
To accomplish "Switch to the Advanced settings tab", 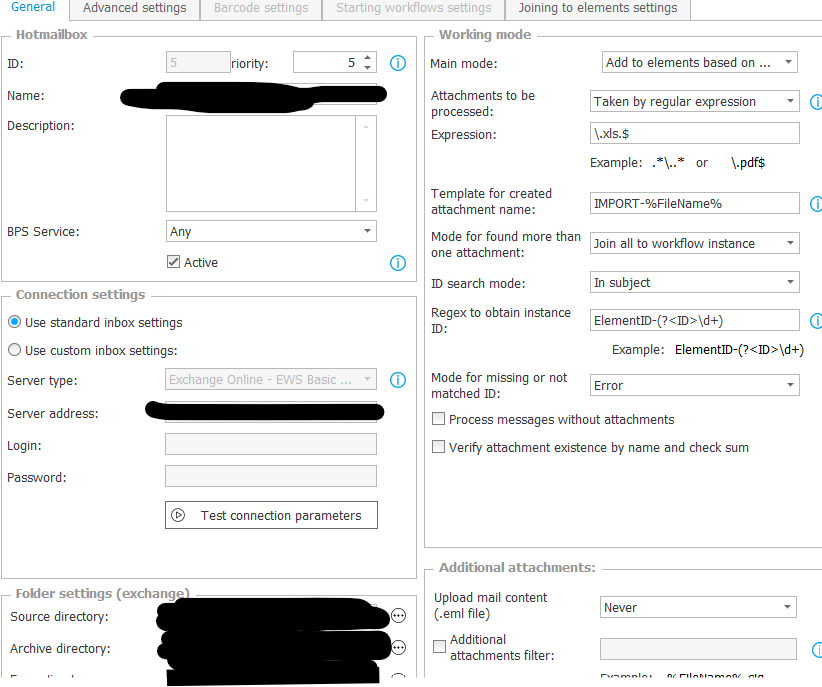I will pos(134,9).
